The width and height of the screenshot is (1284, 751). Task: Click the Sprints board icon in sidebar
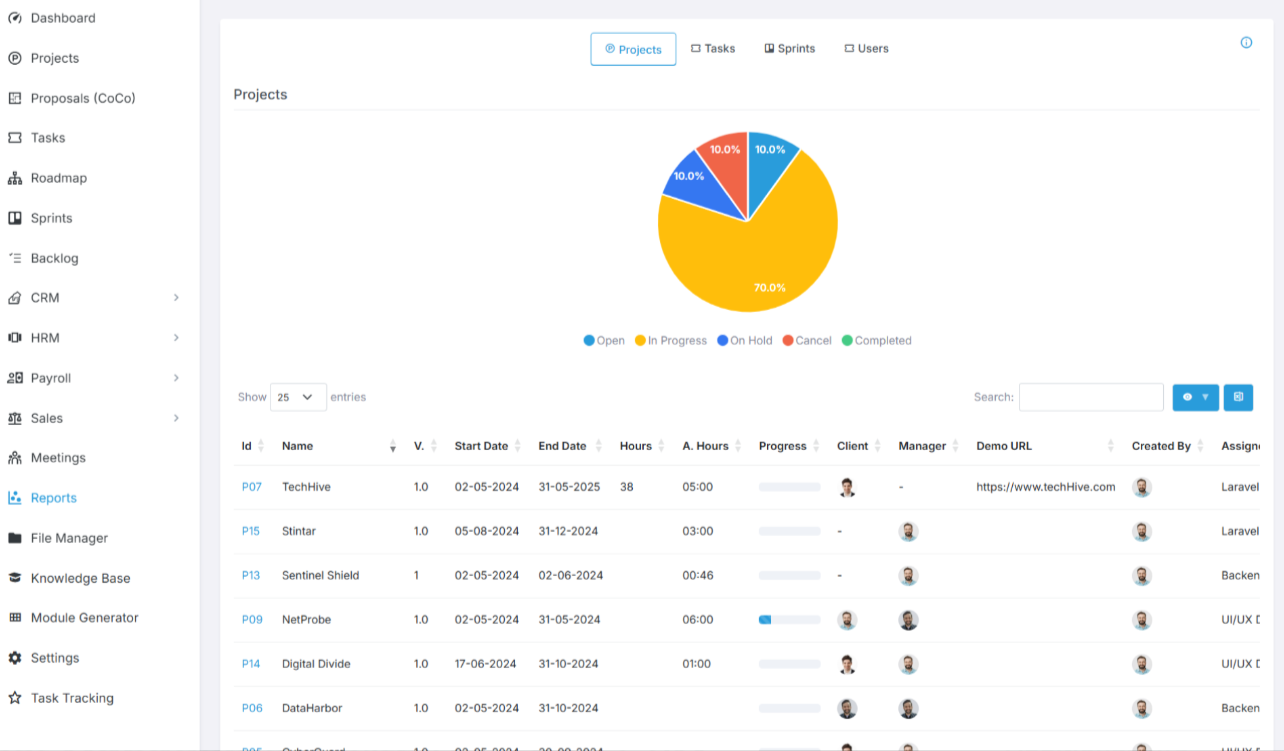15,218
